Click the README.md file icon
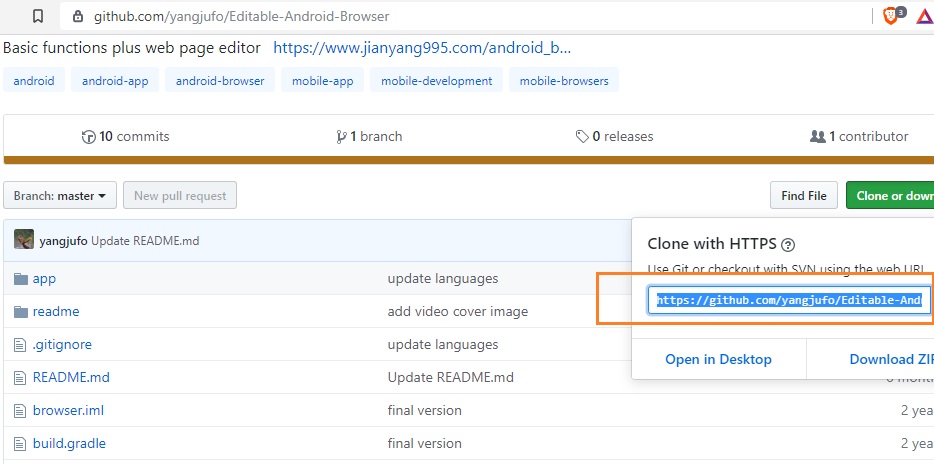 (21, 377)
